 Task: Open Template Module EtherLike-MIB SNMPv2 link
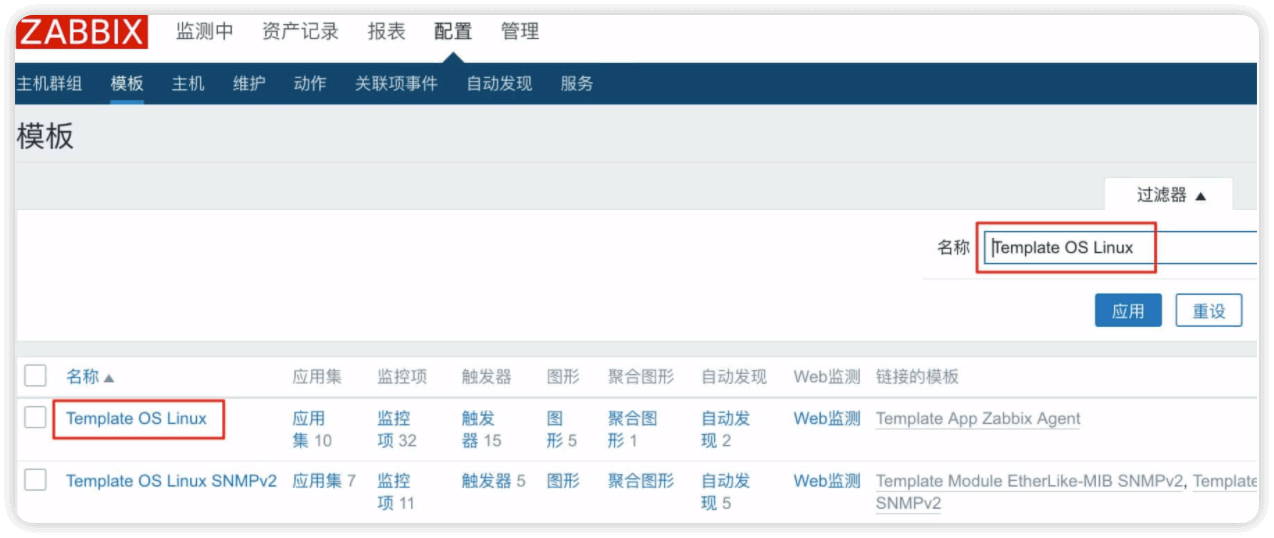tap(1030, 481)
